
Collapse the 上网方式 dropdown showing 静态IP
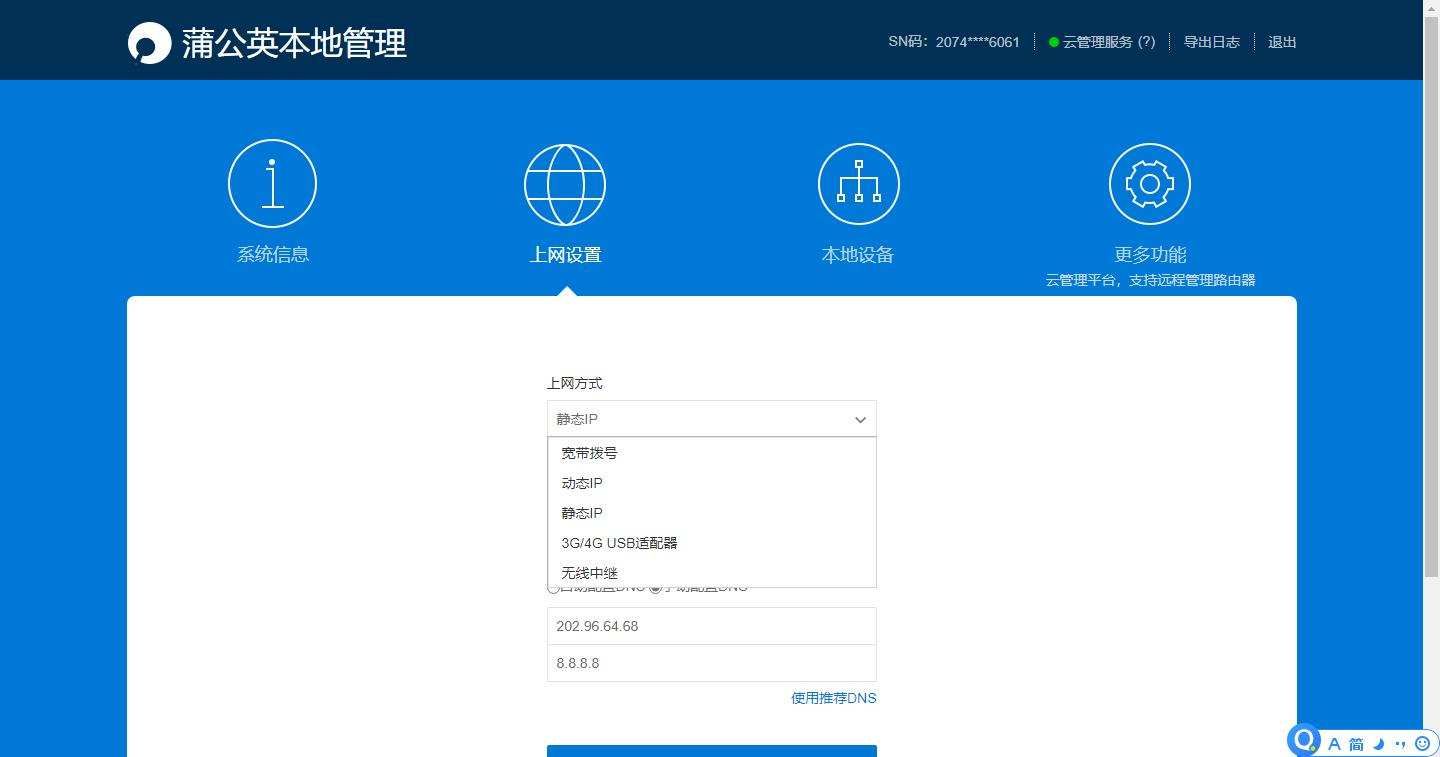click(711, 419)
